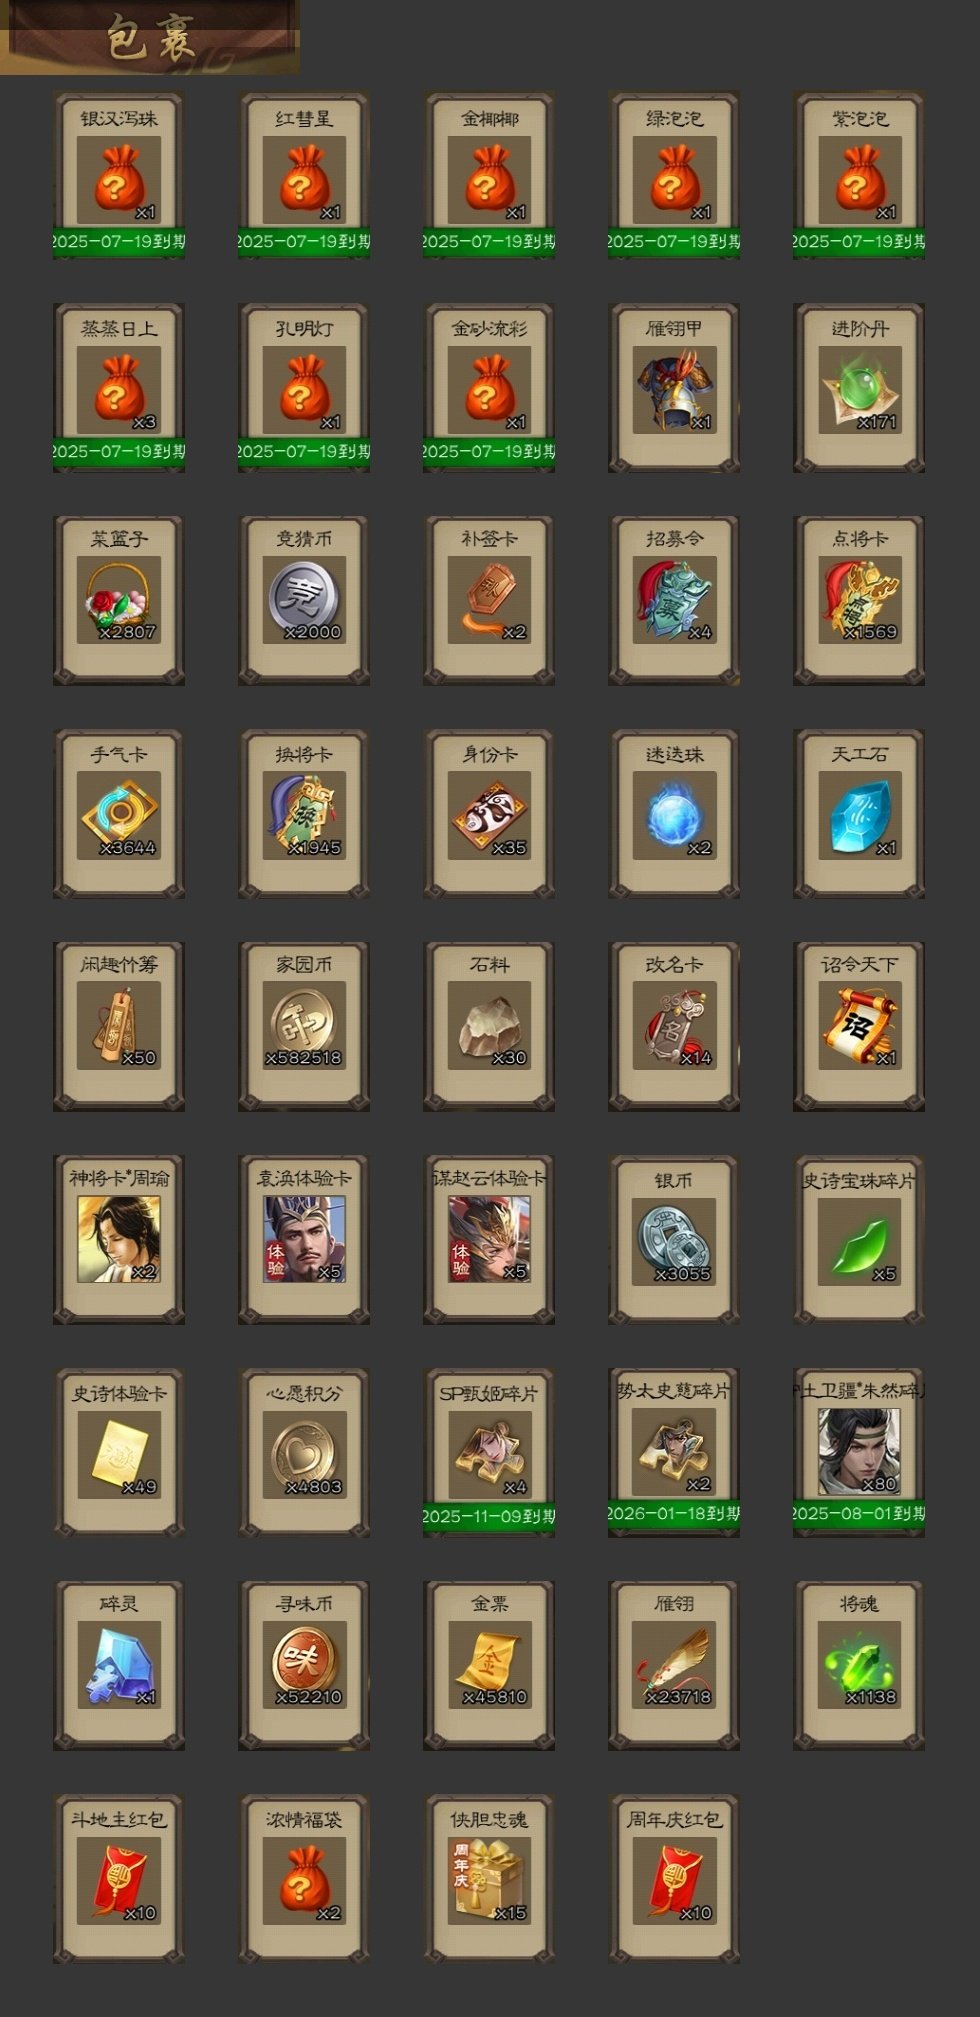Choose the 招募令 recruitment token

coord(674,600)
